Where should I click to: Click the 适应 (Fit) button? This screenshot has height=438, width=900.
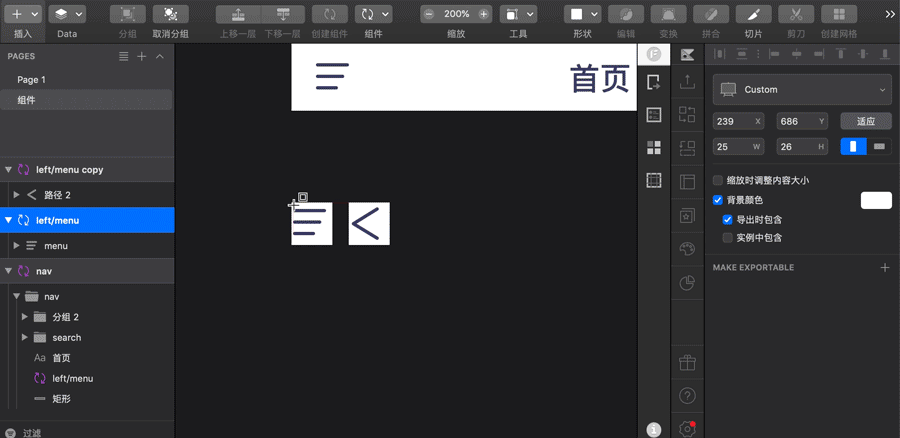[x=865, y=121]
